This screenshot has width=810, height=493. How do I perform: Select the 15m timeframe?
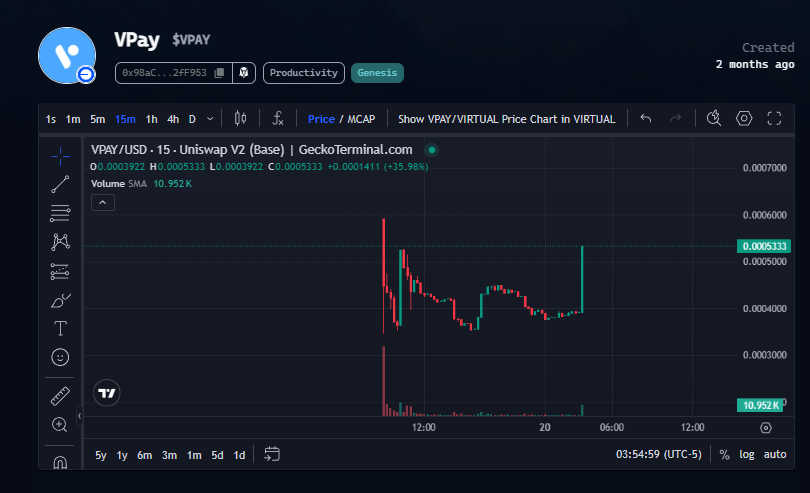coord(125,119)
